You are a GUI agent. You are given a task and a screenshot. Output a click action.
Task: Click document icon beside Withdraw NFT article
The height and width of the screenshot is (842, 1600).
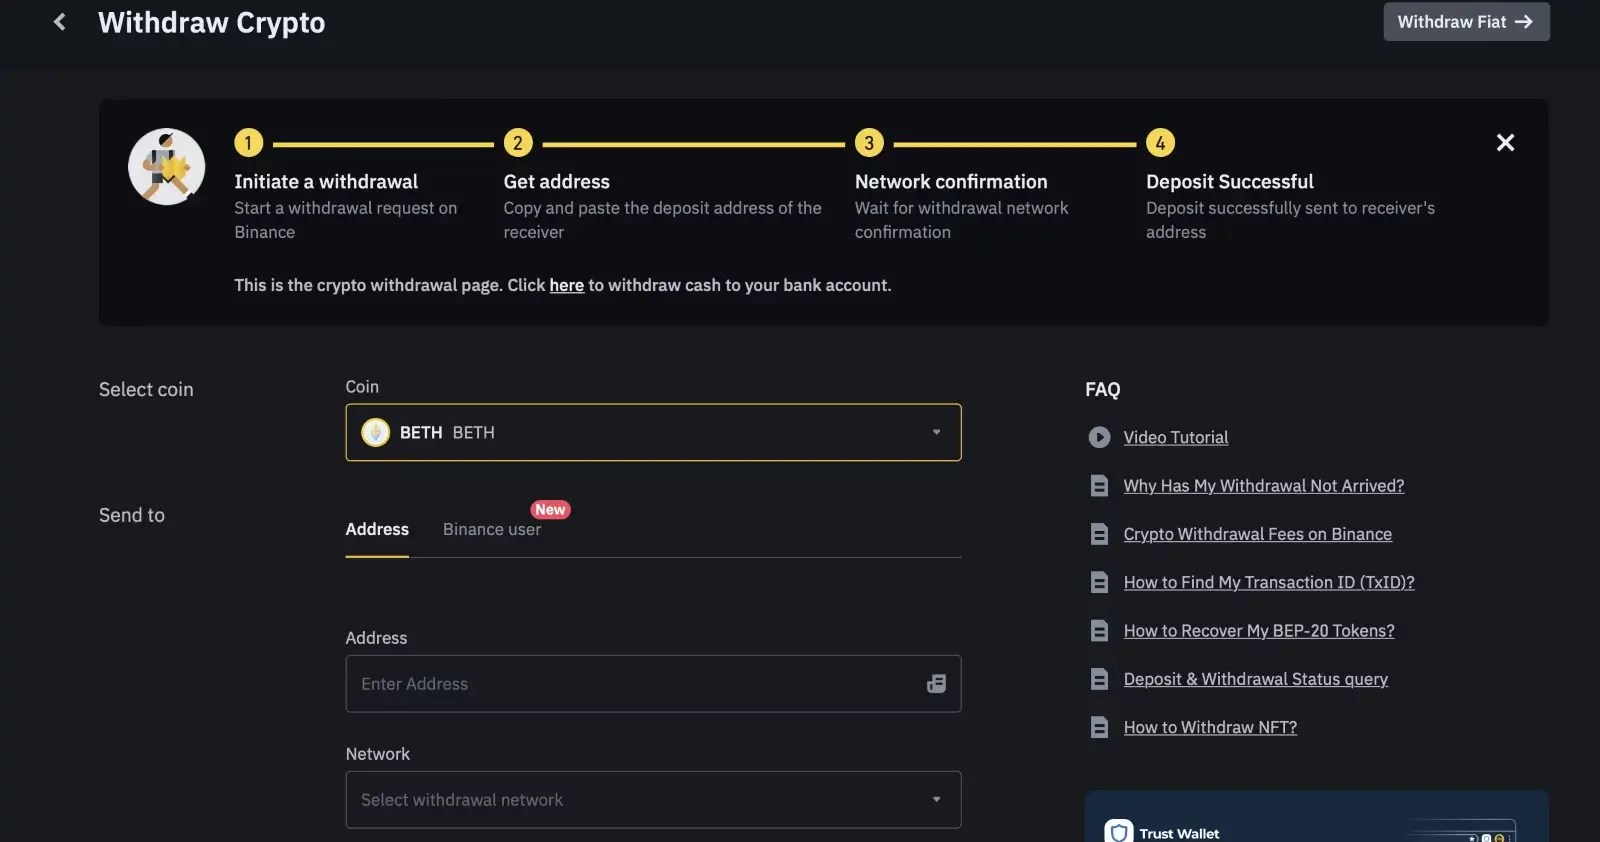click(x=1099, y=727)
